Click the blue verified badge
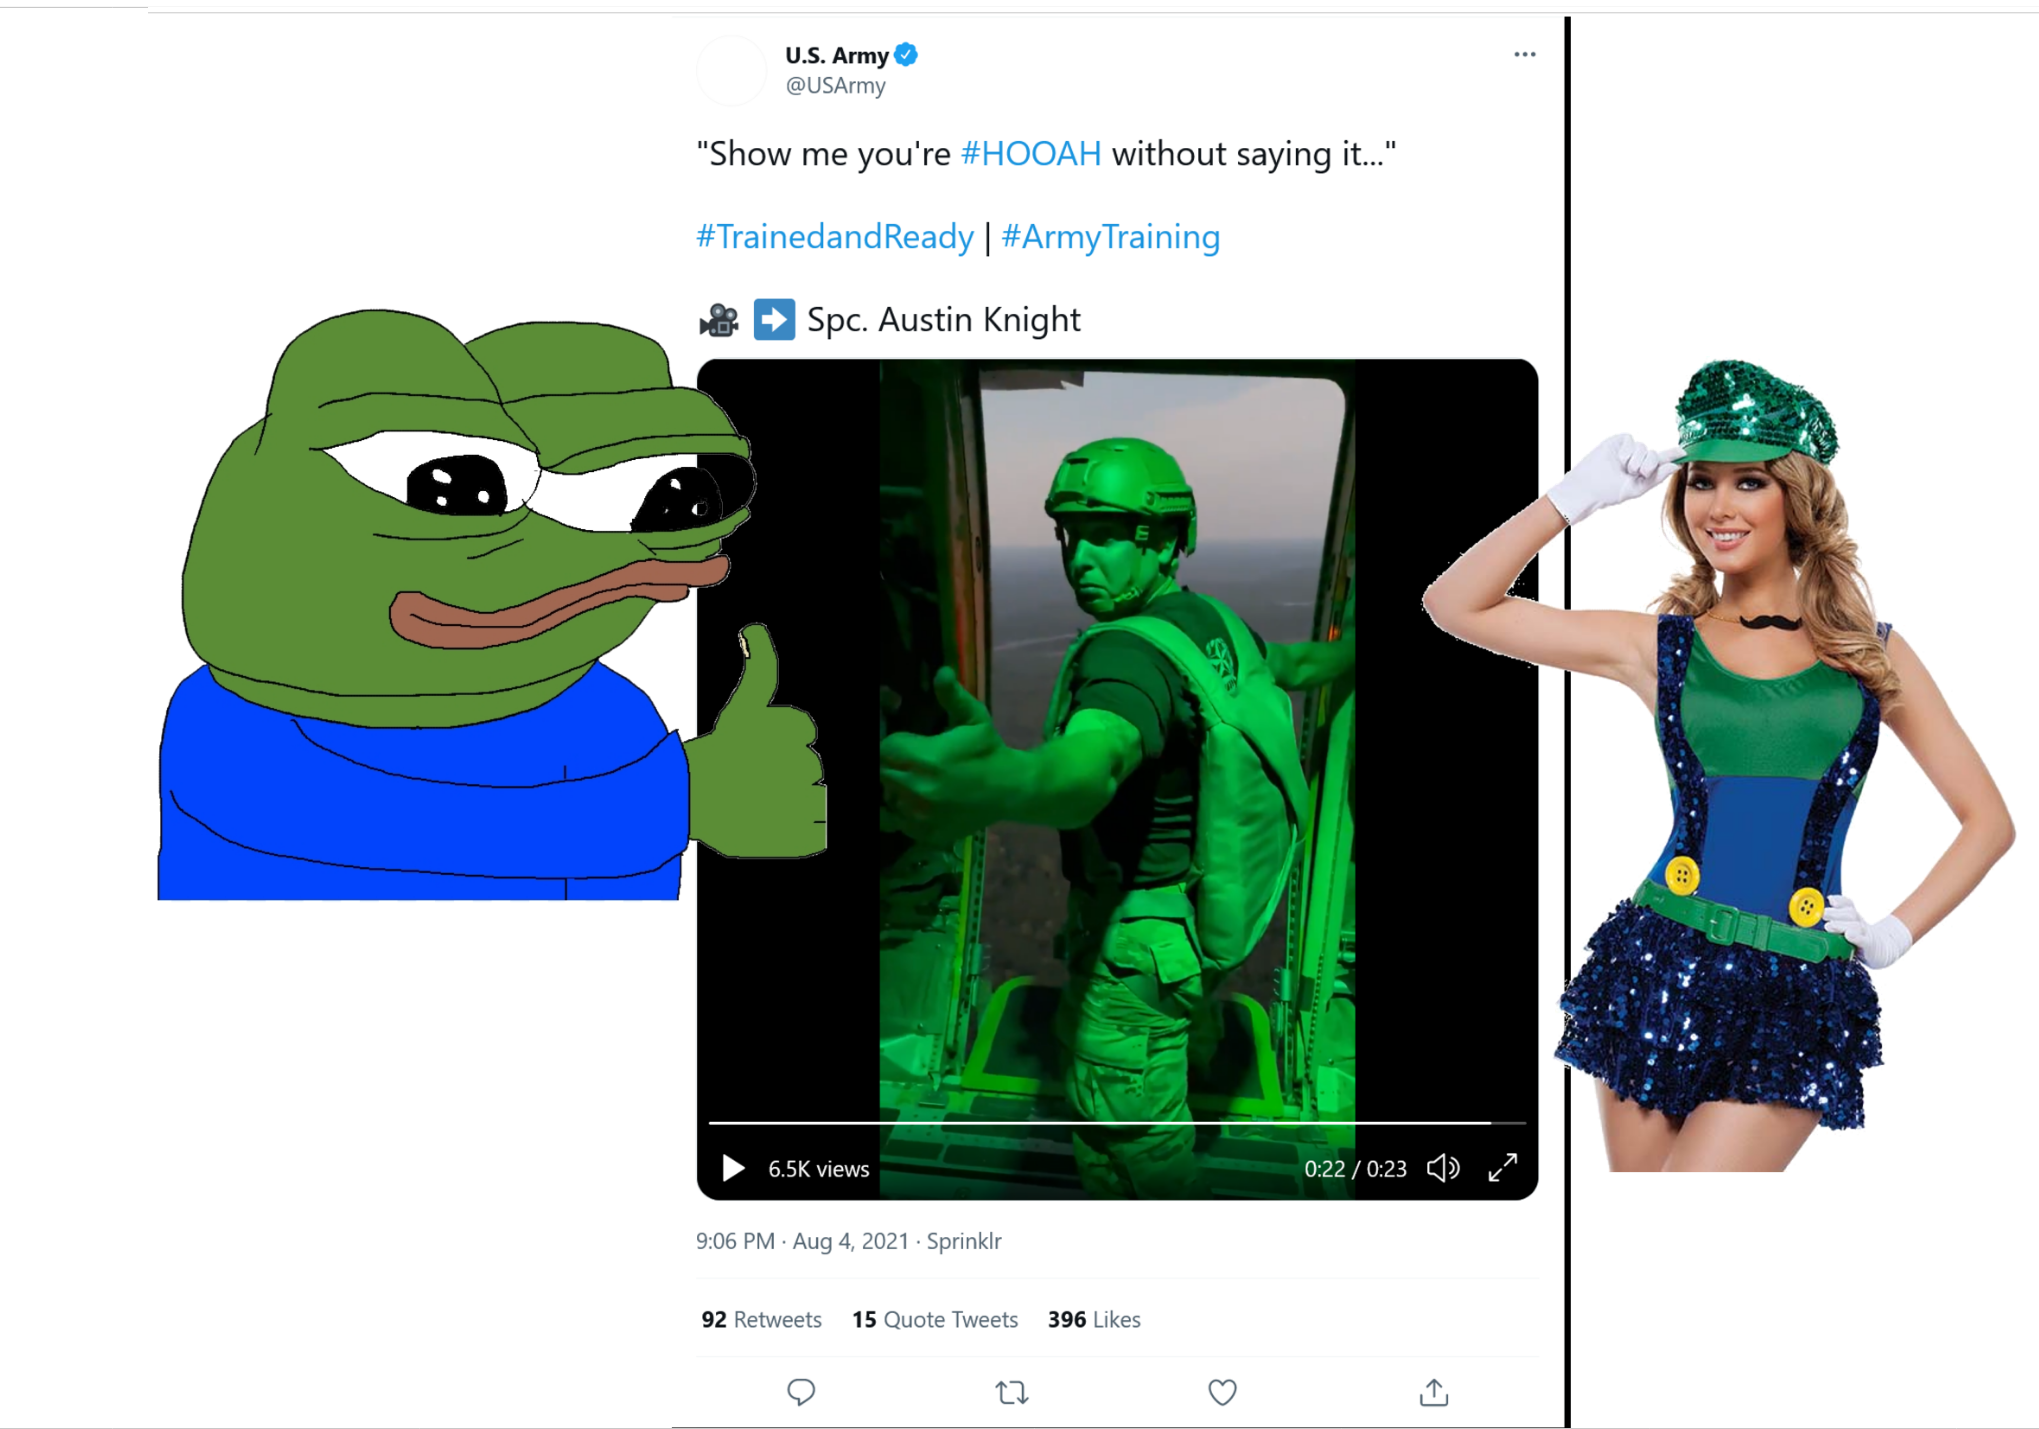Screen dimensions: 2039x1429 (x=906, y=55)
